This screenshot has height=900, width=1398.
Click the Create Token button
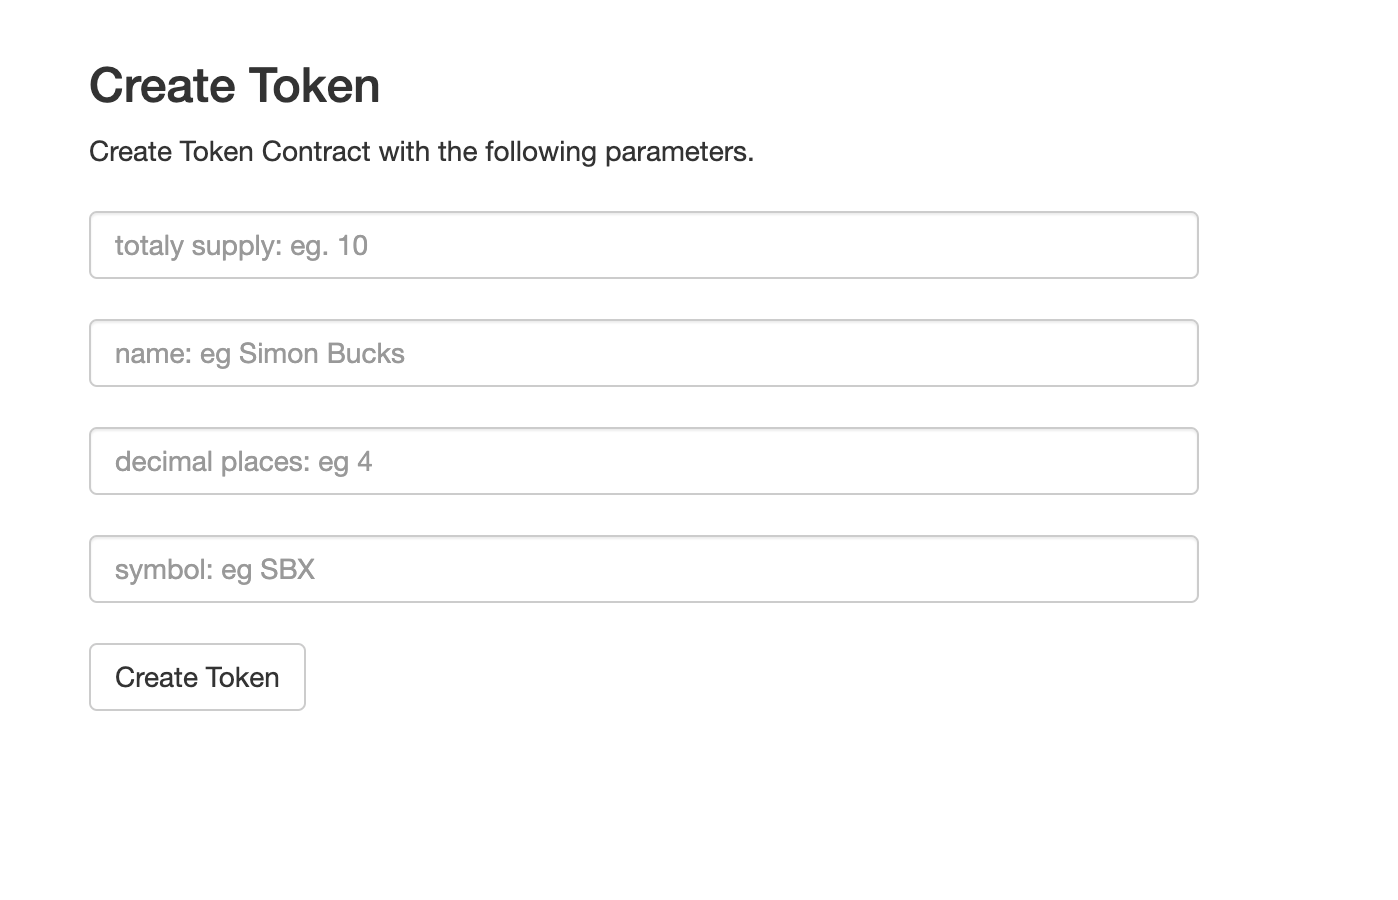coord(197,677)
